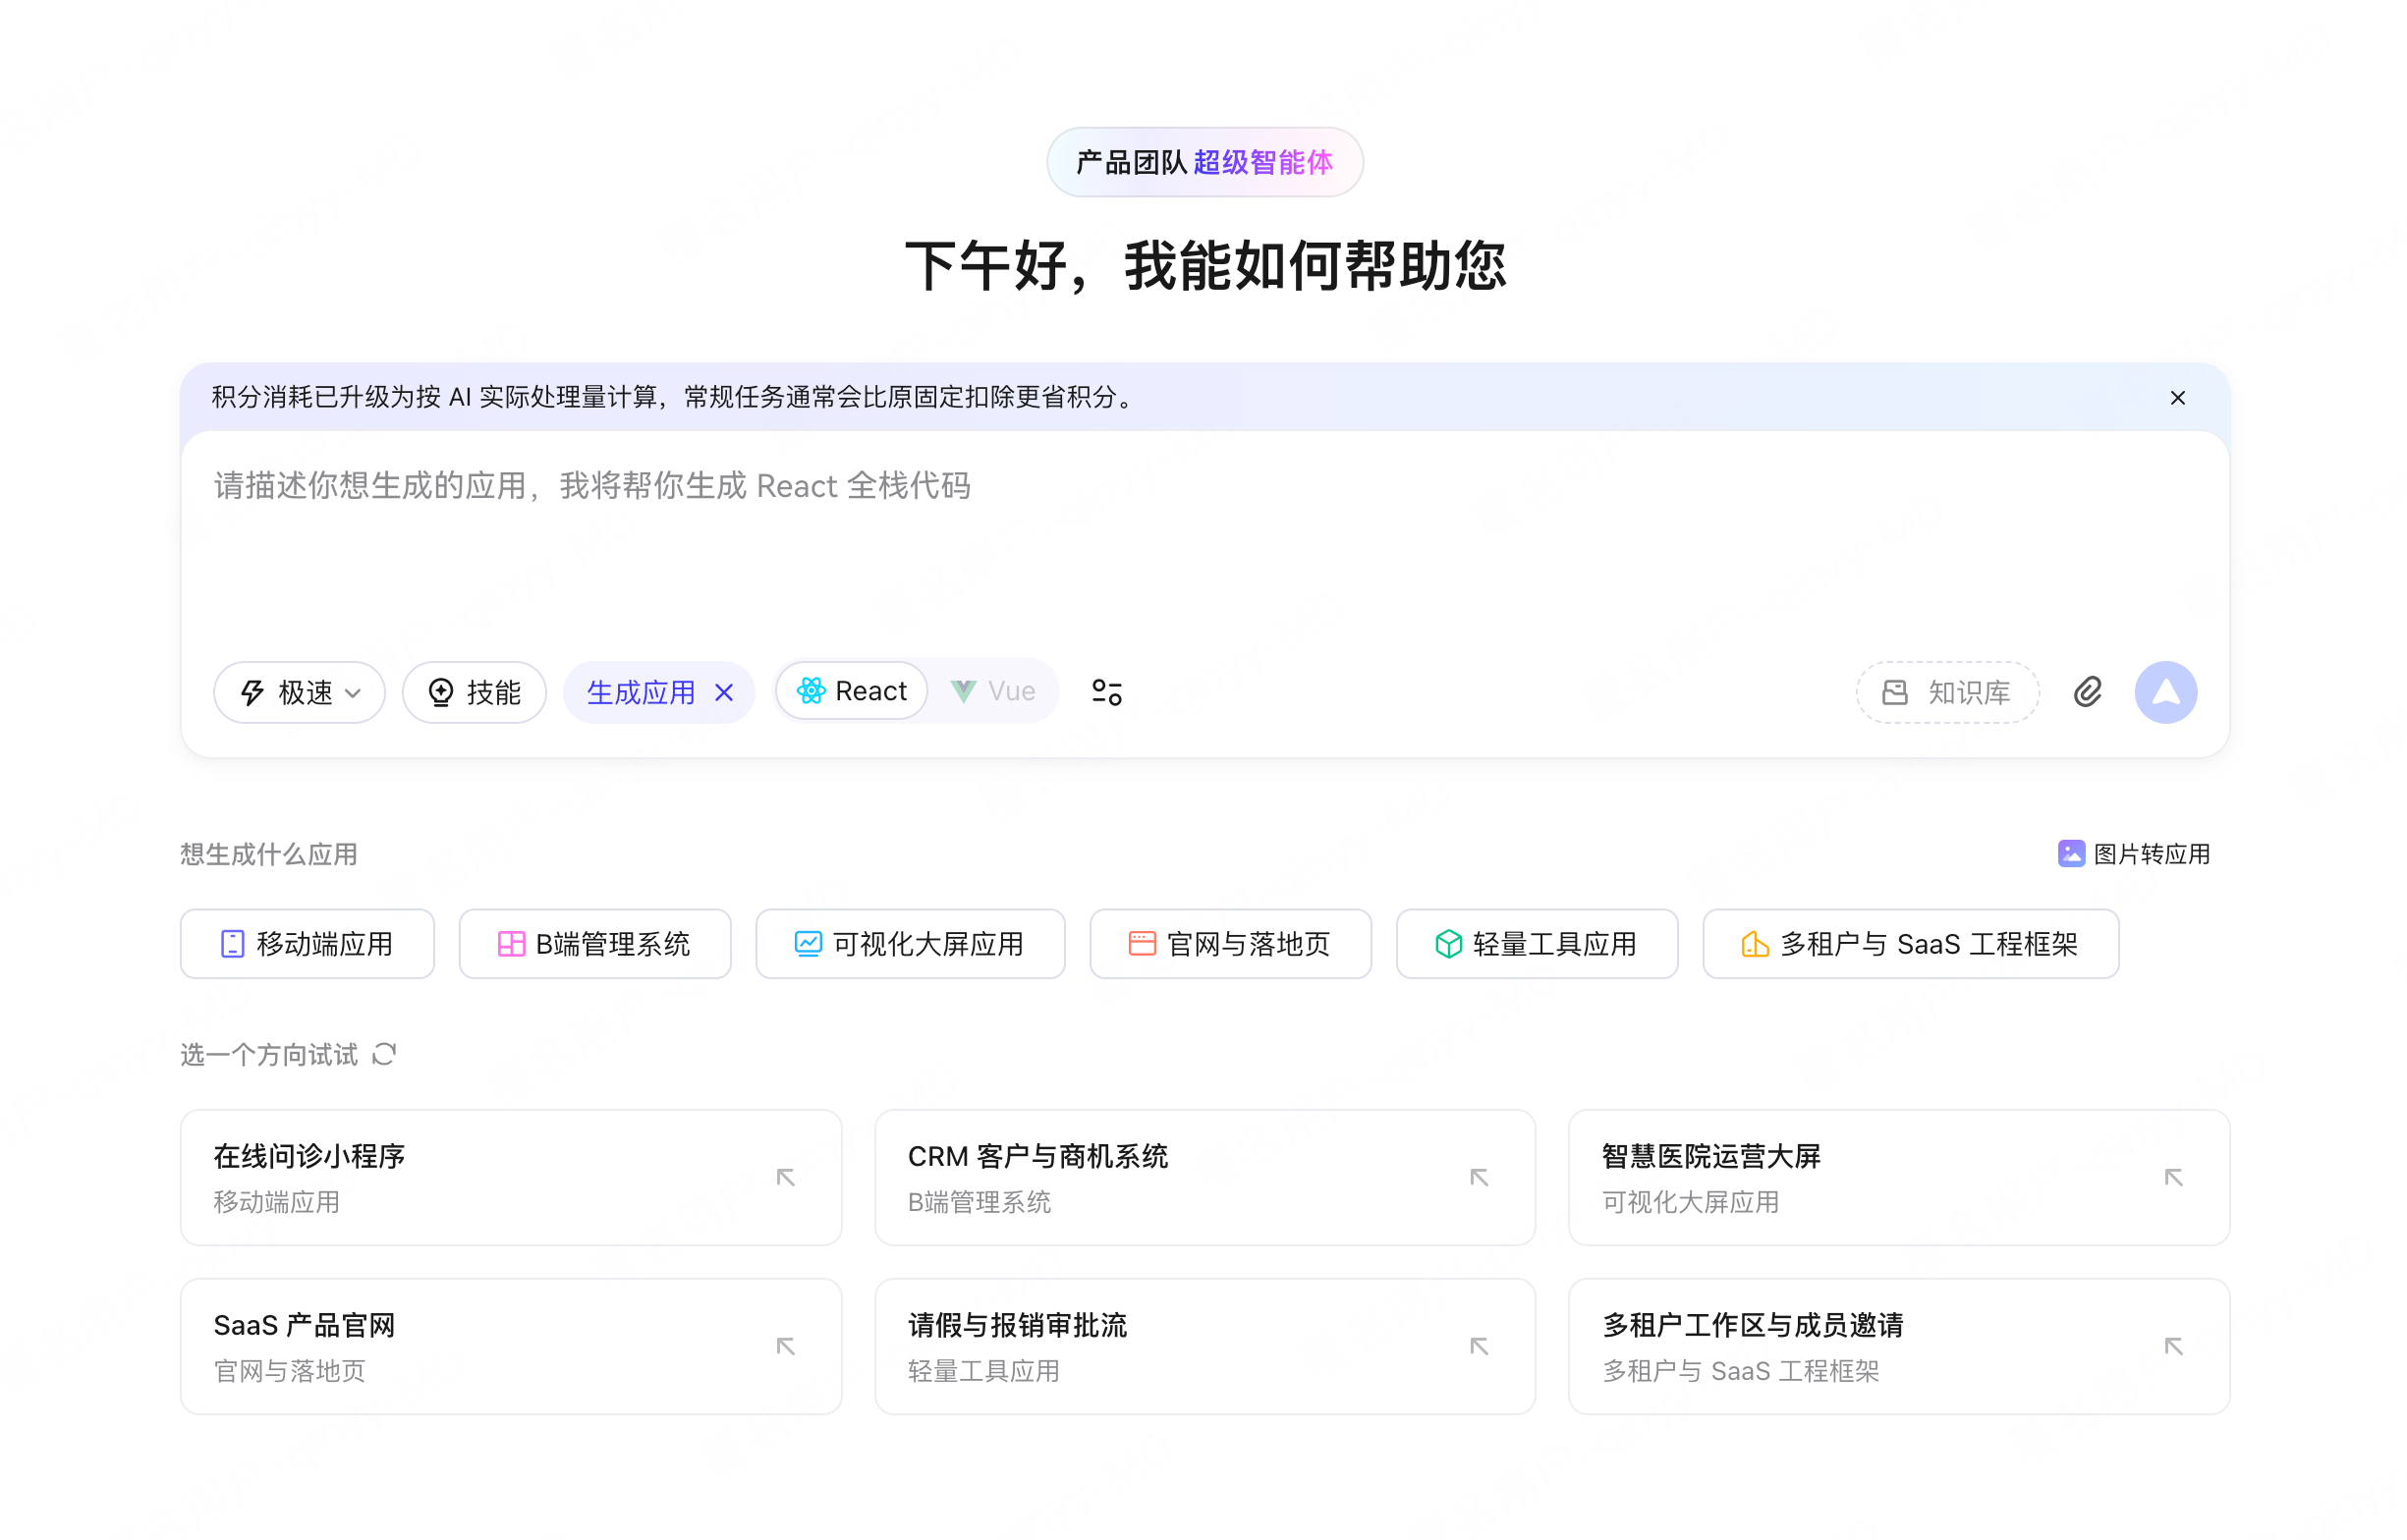This screenshot has height=1540, width=2407.
Task: Open the 技能 skills picker
Action: tap(474, 692)
